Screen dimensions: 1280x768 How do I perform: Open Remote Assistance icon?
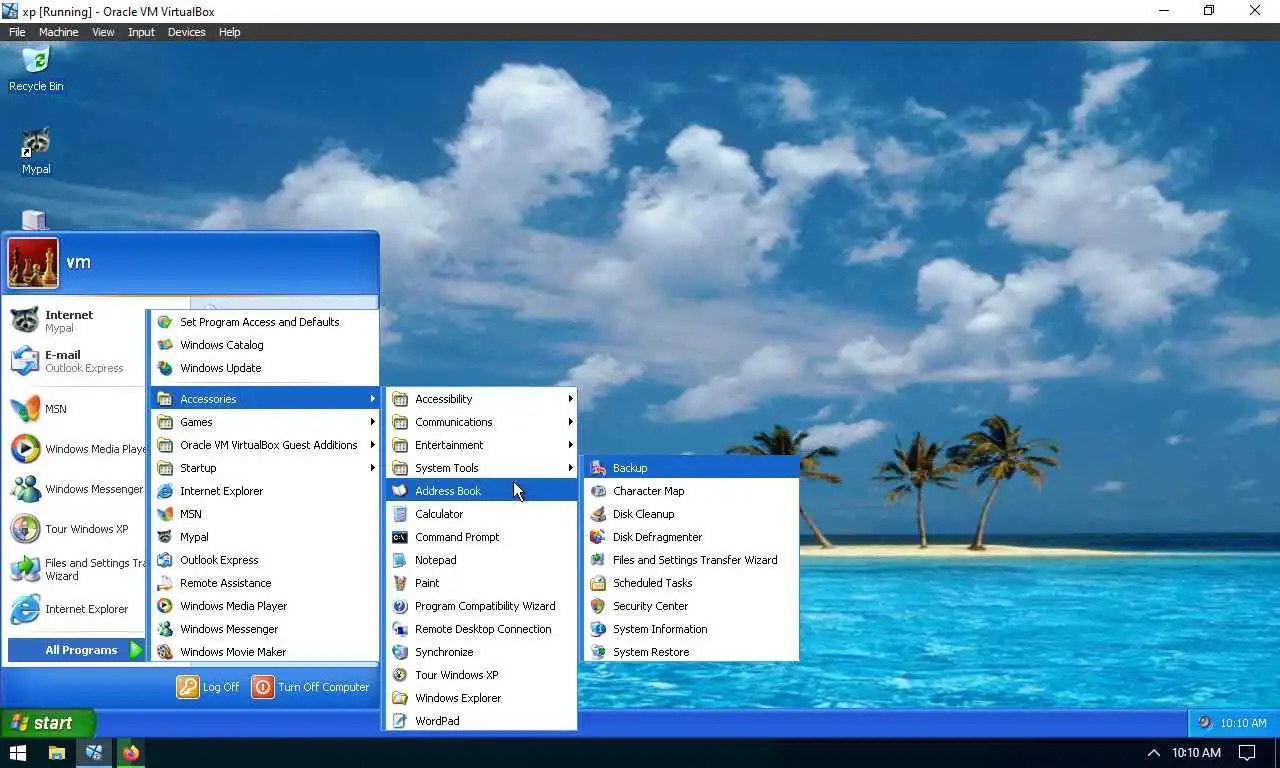click(x=165, y=583)
